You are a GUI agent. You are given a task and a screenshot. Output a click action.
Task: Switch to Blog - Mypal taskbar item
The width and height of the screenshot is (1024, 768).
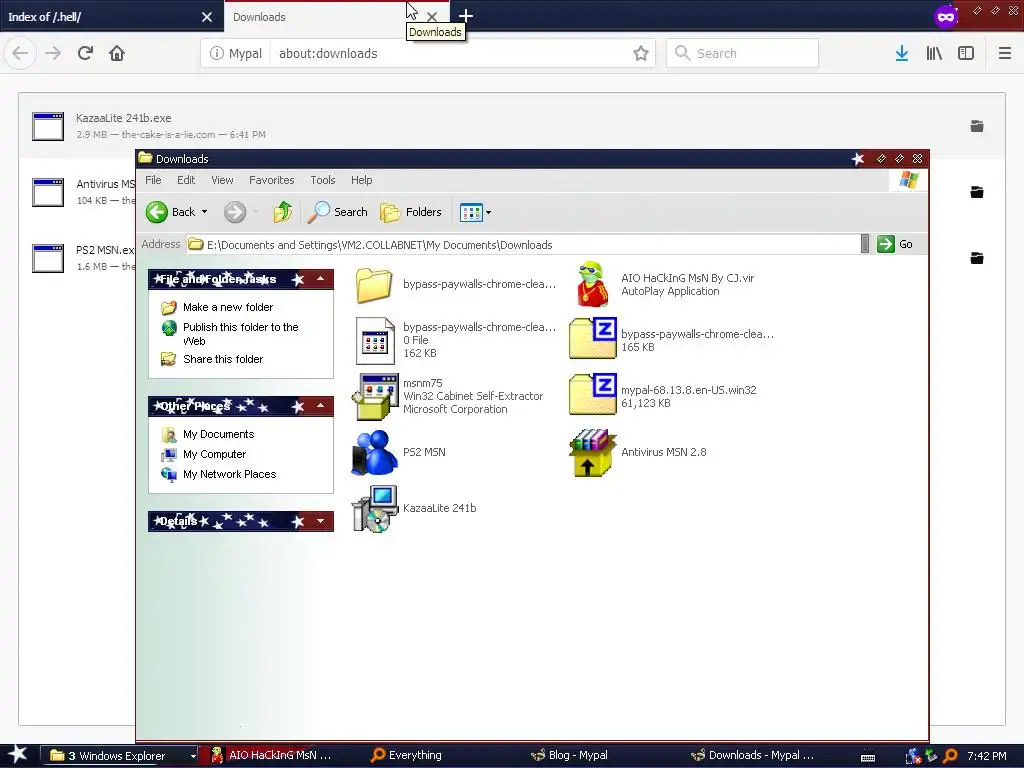click(569, 755)
